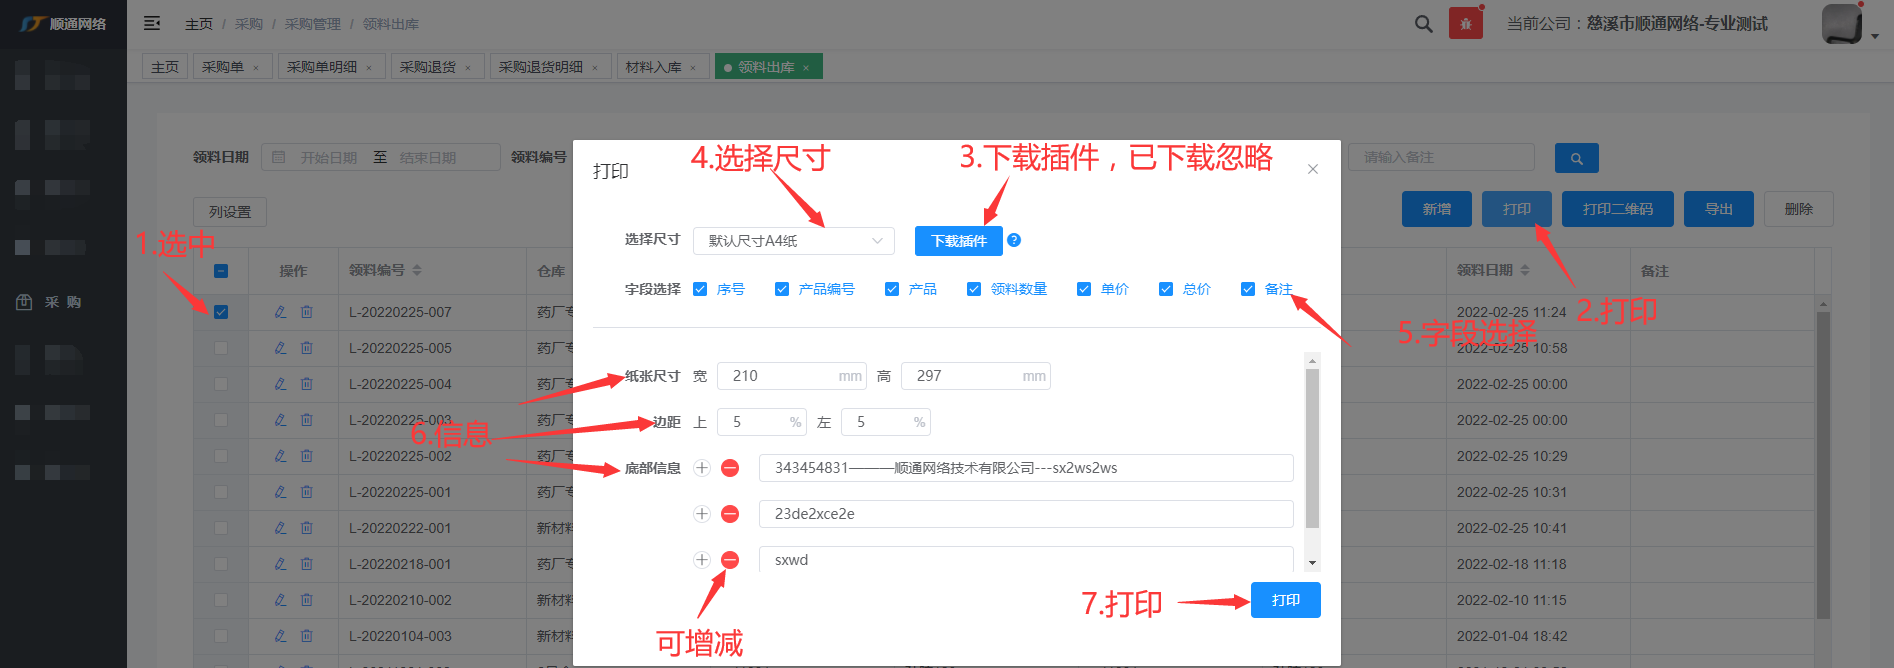Screen dimensions: 1894x668
Task: Uncheck the 单价 field checkbox
Action: pyautogui.click(x=1084, y=289)
